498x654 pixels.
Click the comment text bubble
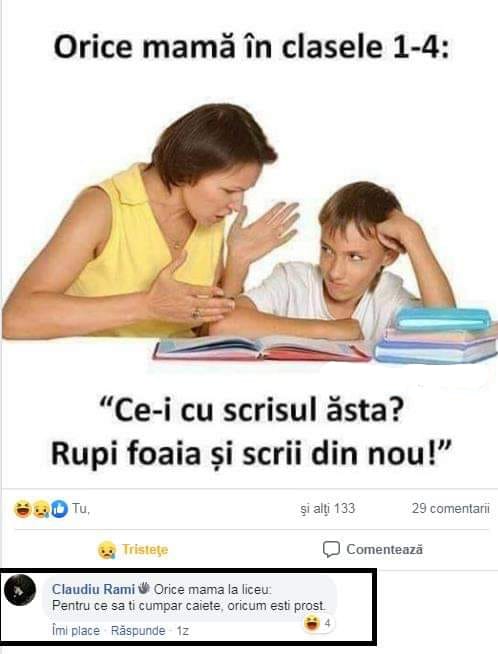coord(191,598)
